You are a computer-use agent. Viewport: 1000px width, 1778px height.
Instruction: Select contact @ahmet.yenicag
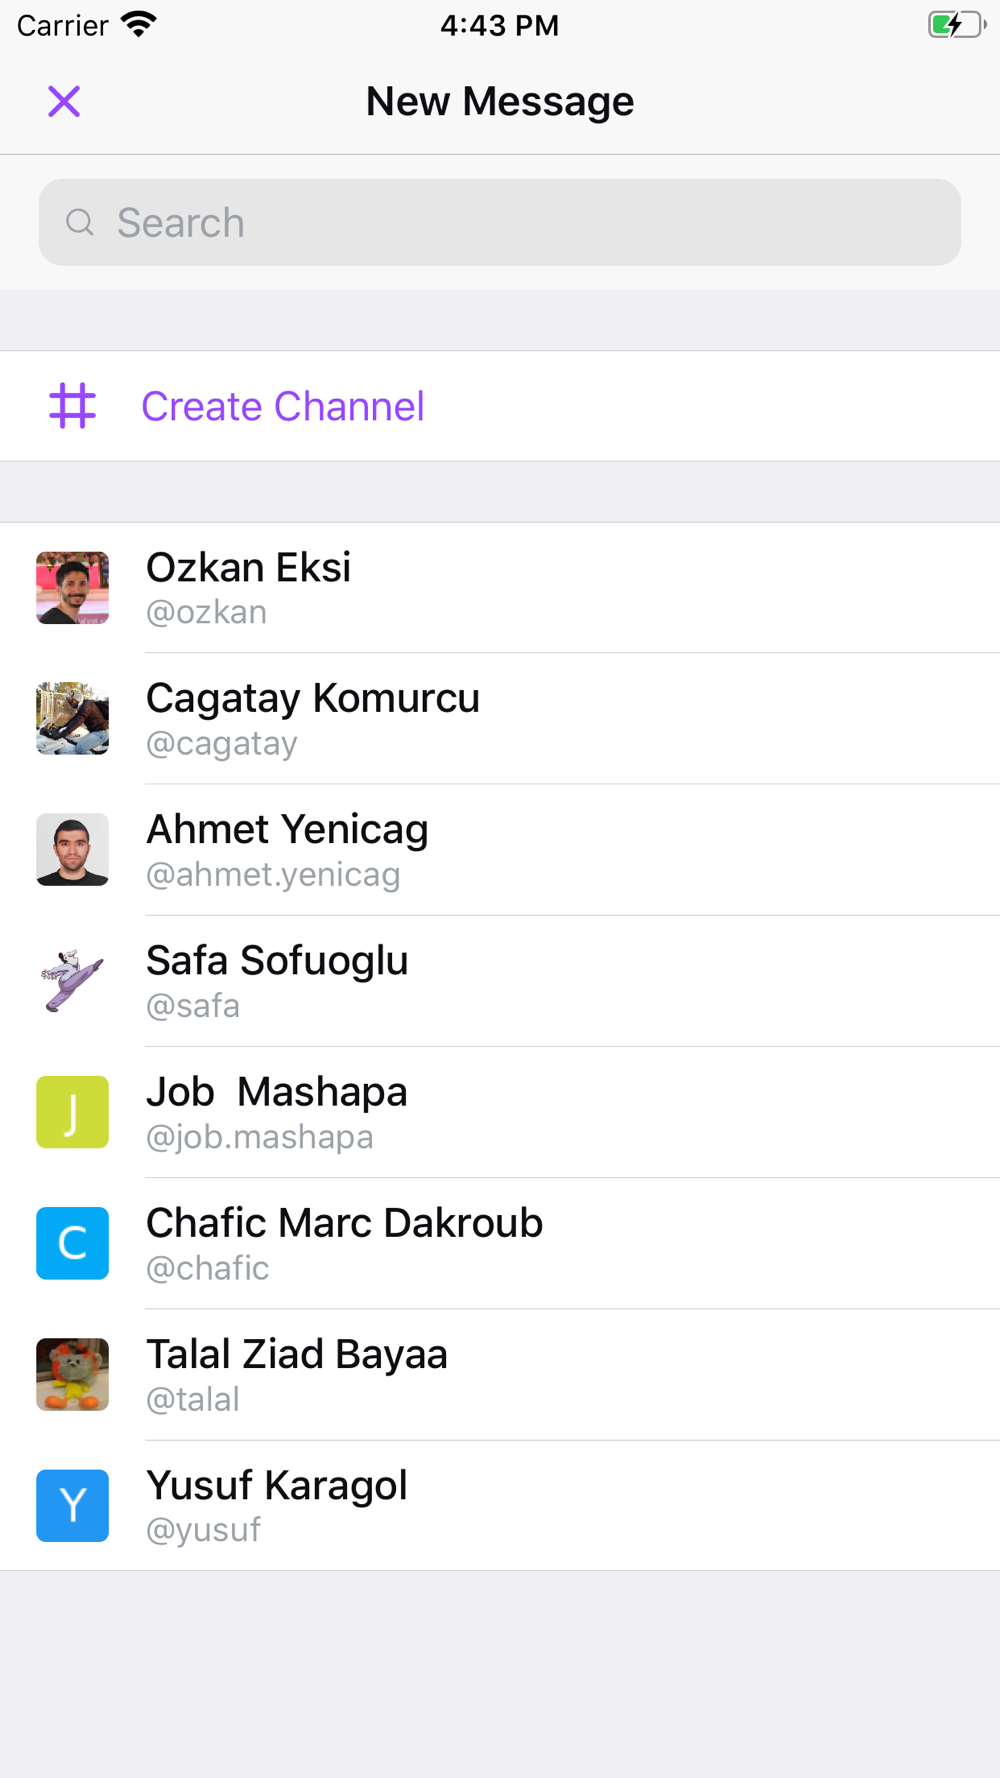point(500,849)
